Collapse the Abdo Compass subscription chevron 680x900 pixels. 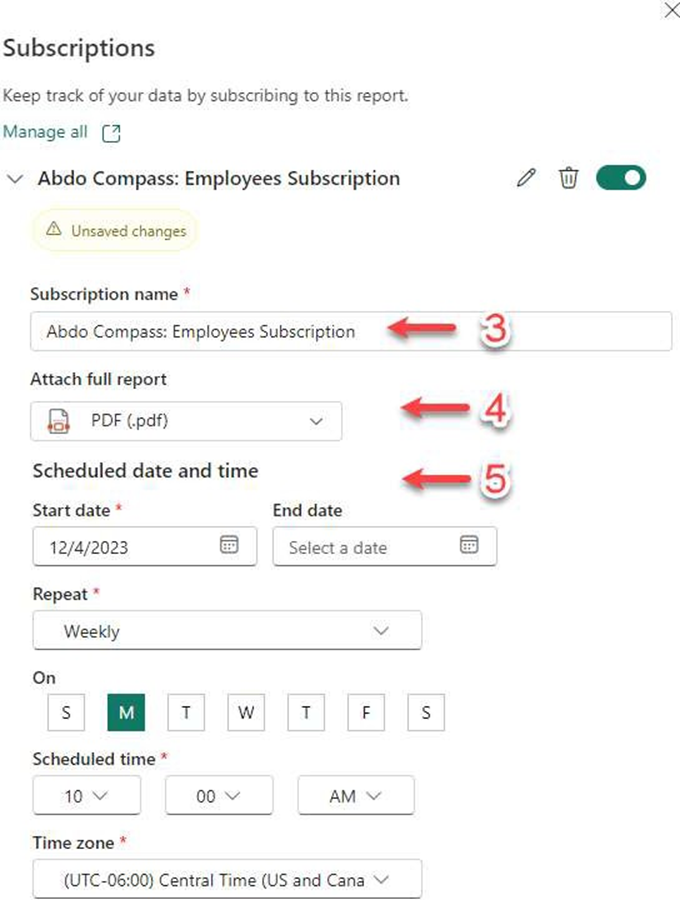pyautogui.click(x=14, y=179)
